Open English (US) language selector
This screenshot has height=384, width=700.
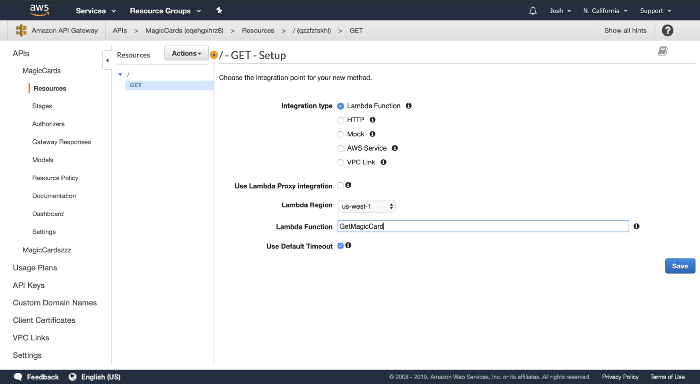(x=101, y=377)
